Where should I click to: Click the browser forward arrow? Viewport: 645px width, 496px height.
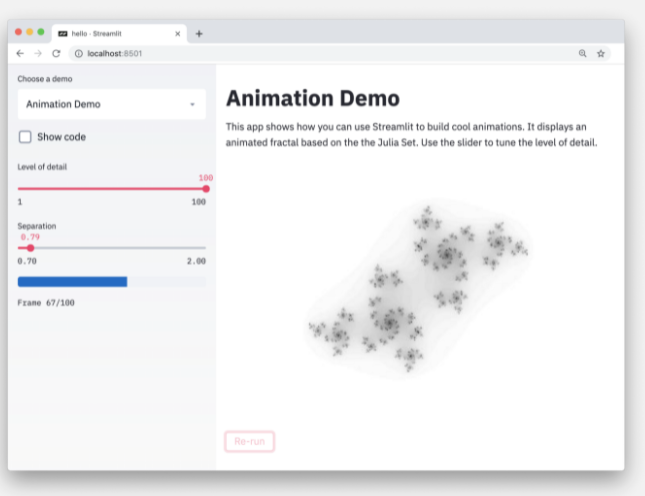38,53
